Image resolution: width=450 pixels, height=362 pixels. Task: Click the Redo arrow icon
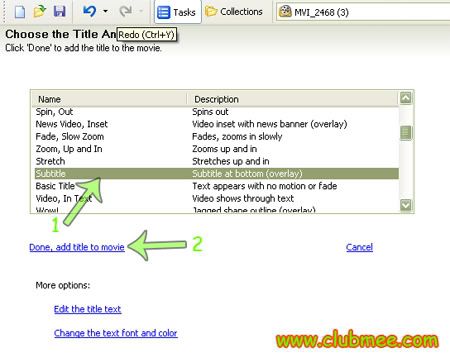coord(125,12)
